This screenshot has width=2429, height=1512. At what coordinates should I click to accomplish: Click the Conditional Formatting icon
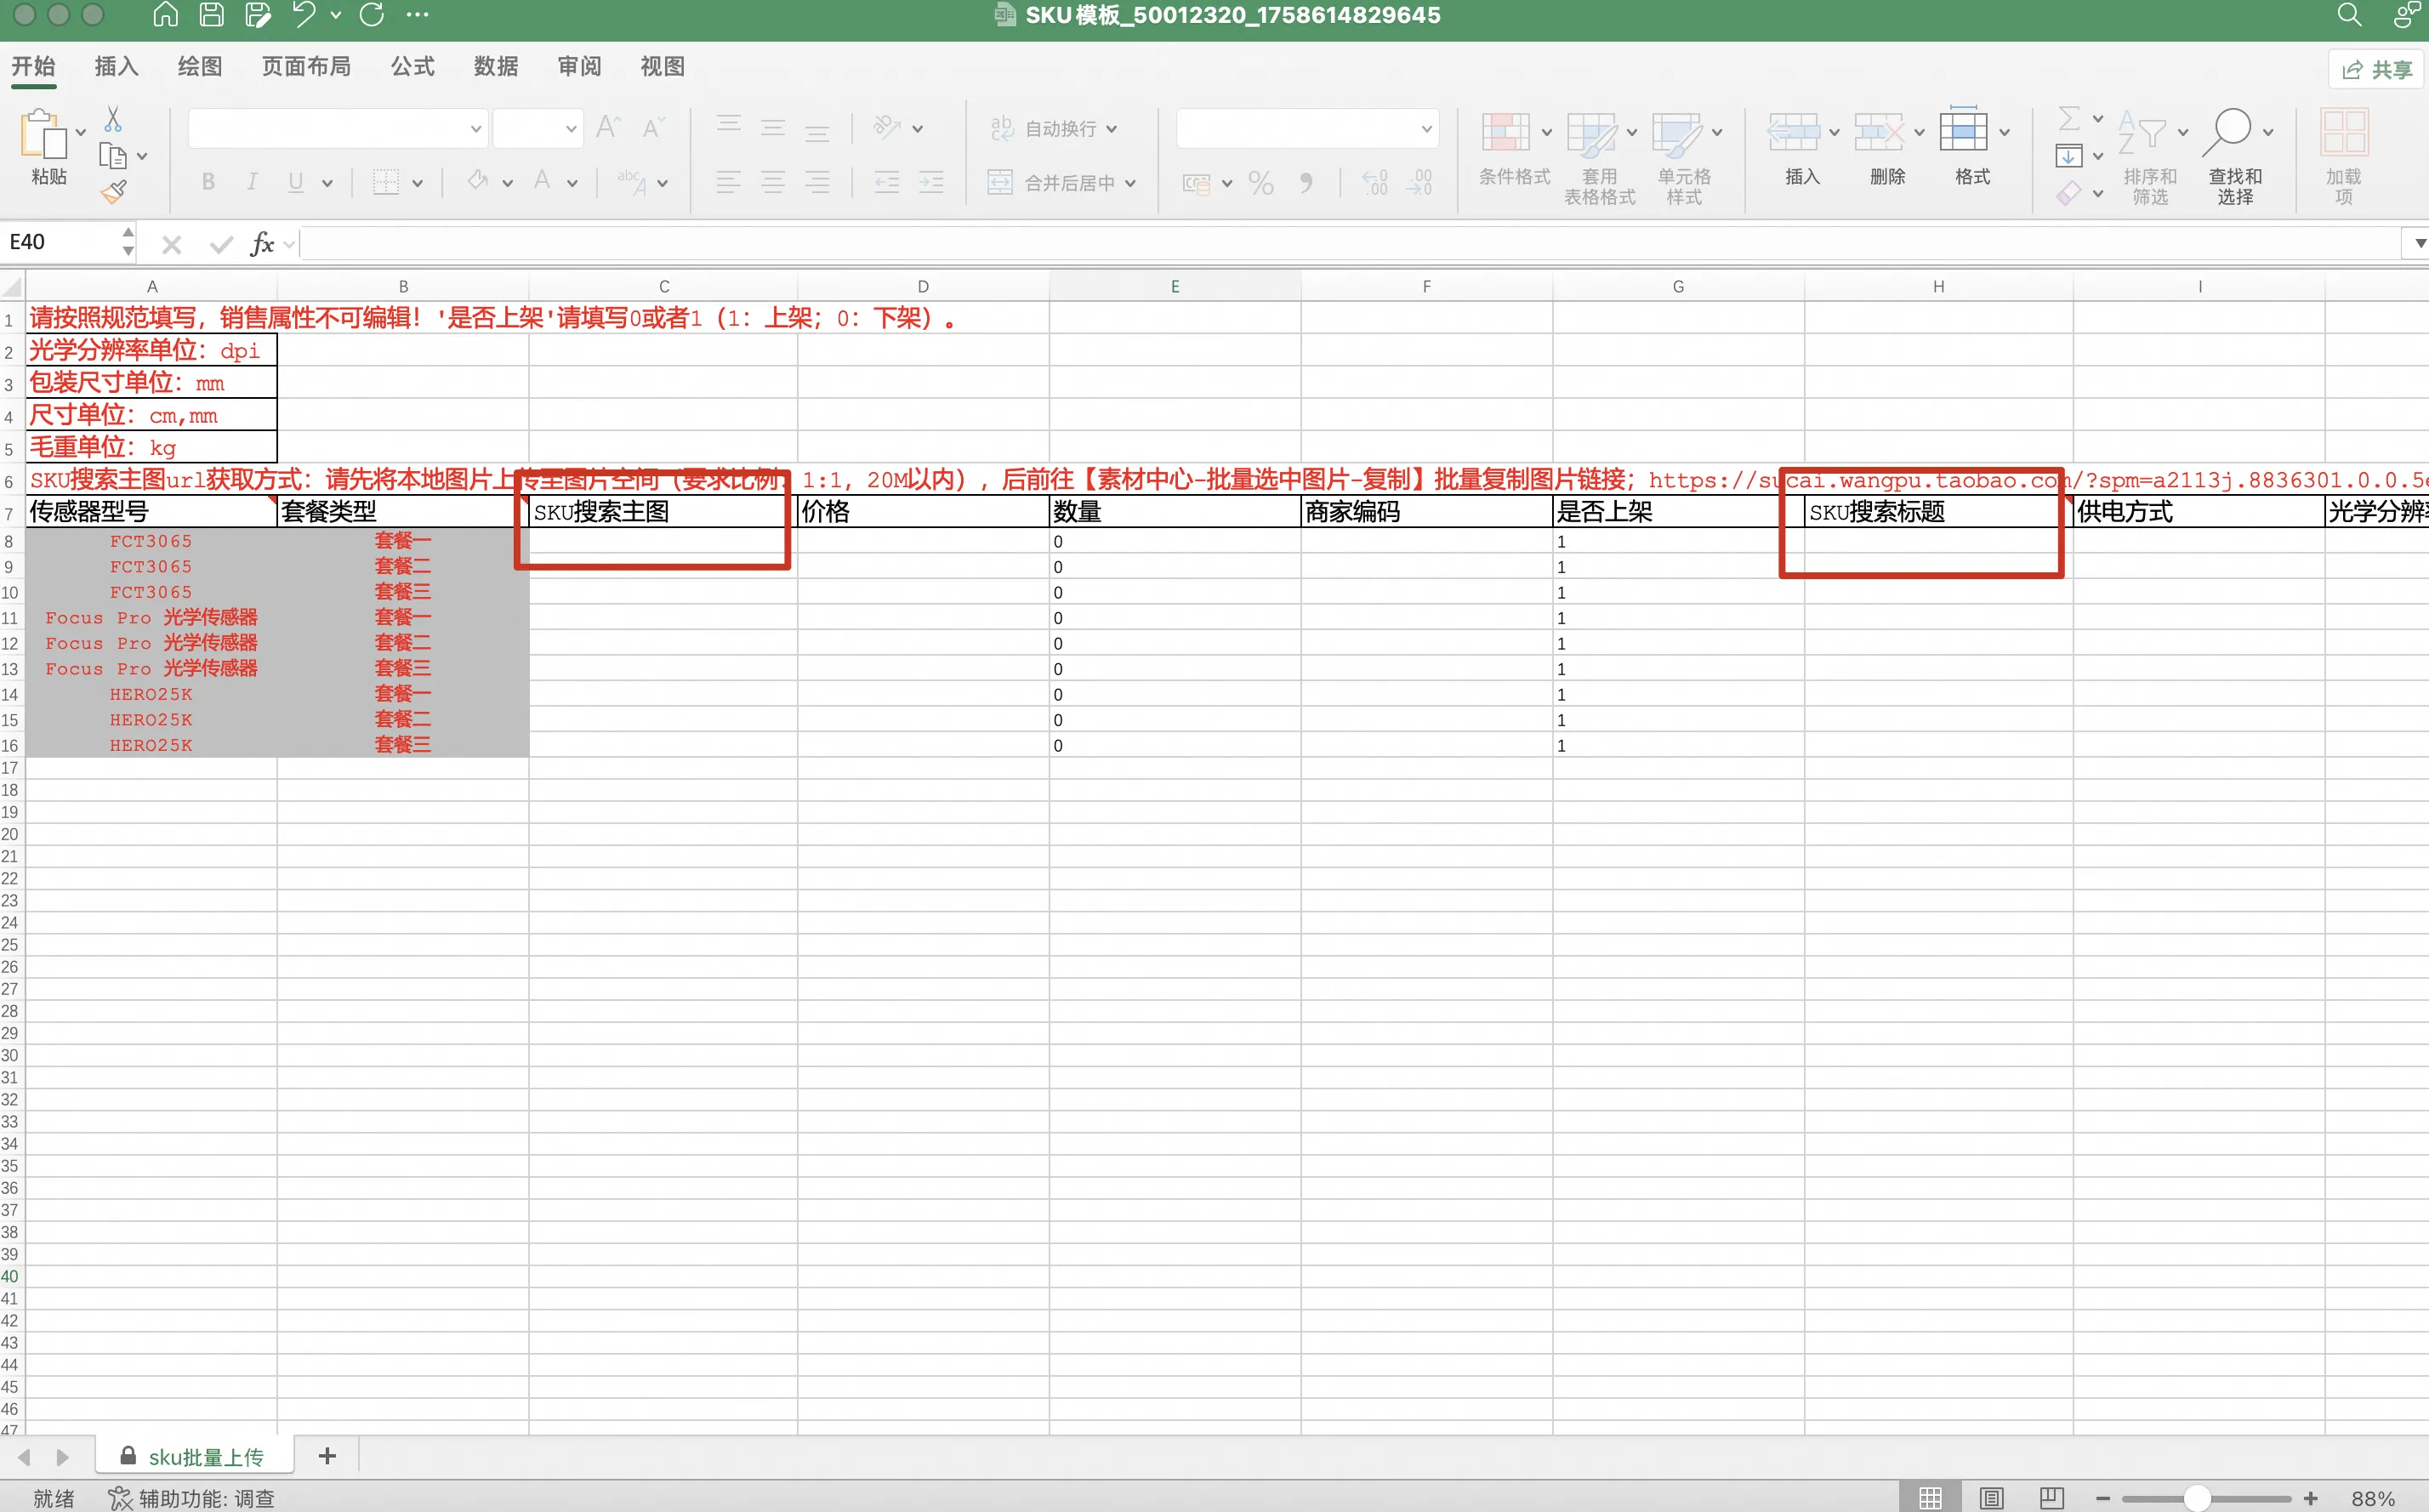coord(1506,132)
